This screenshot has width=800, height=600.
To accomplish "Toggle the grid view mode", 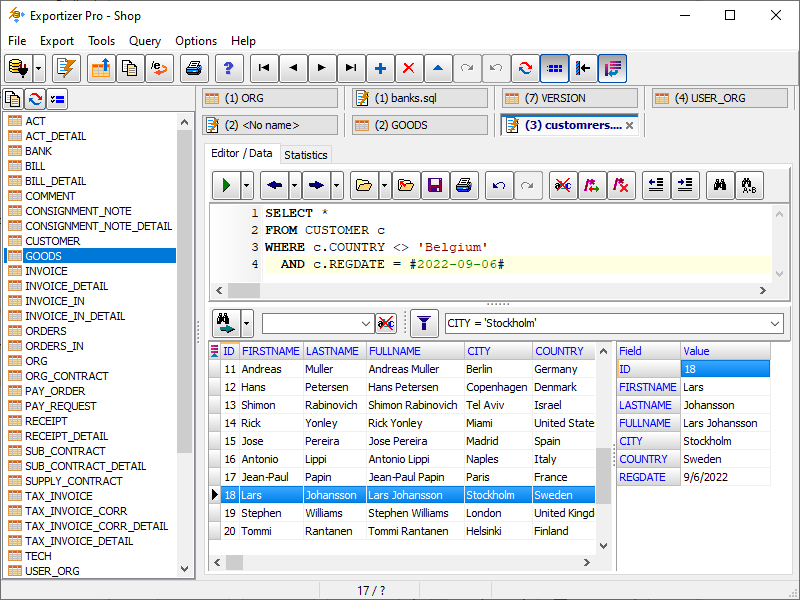I will [553, 70].
